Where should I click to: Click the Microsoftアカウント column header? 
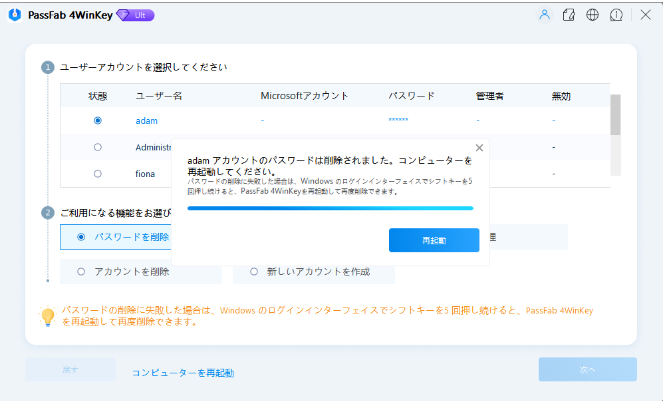[304, 96]
